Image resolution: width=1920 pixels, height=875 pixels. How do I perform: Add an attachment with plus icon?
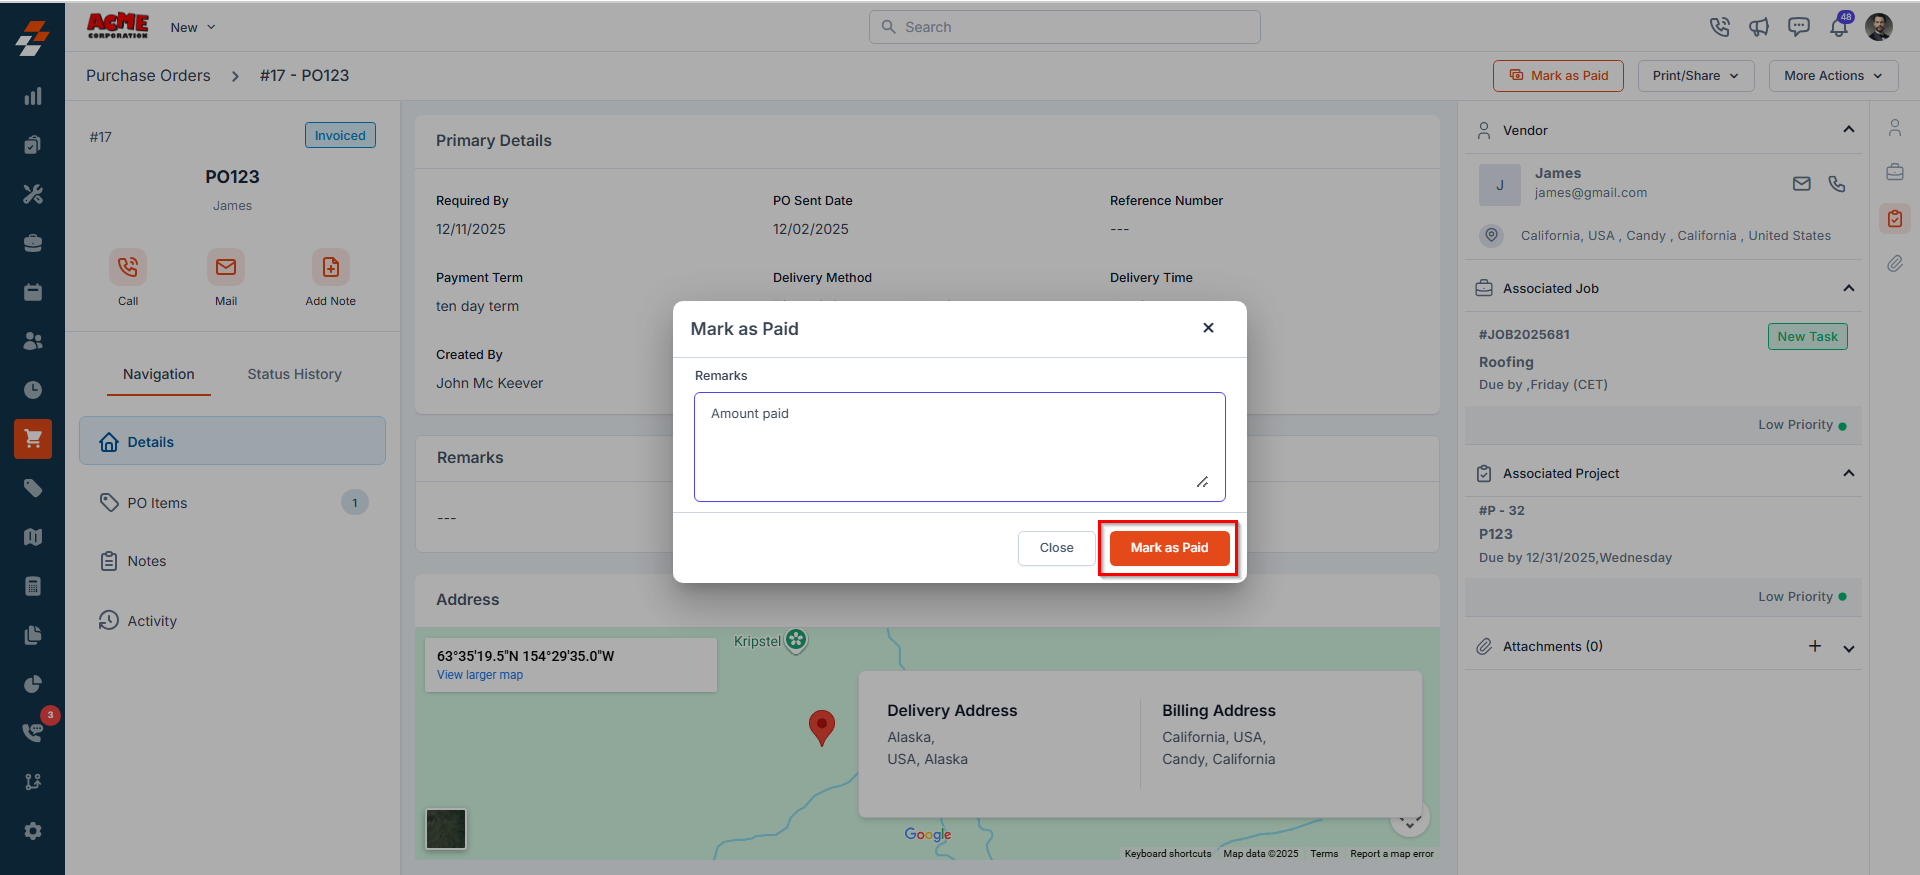1815,646
